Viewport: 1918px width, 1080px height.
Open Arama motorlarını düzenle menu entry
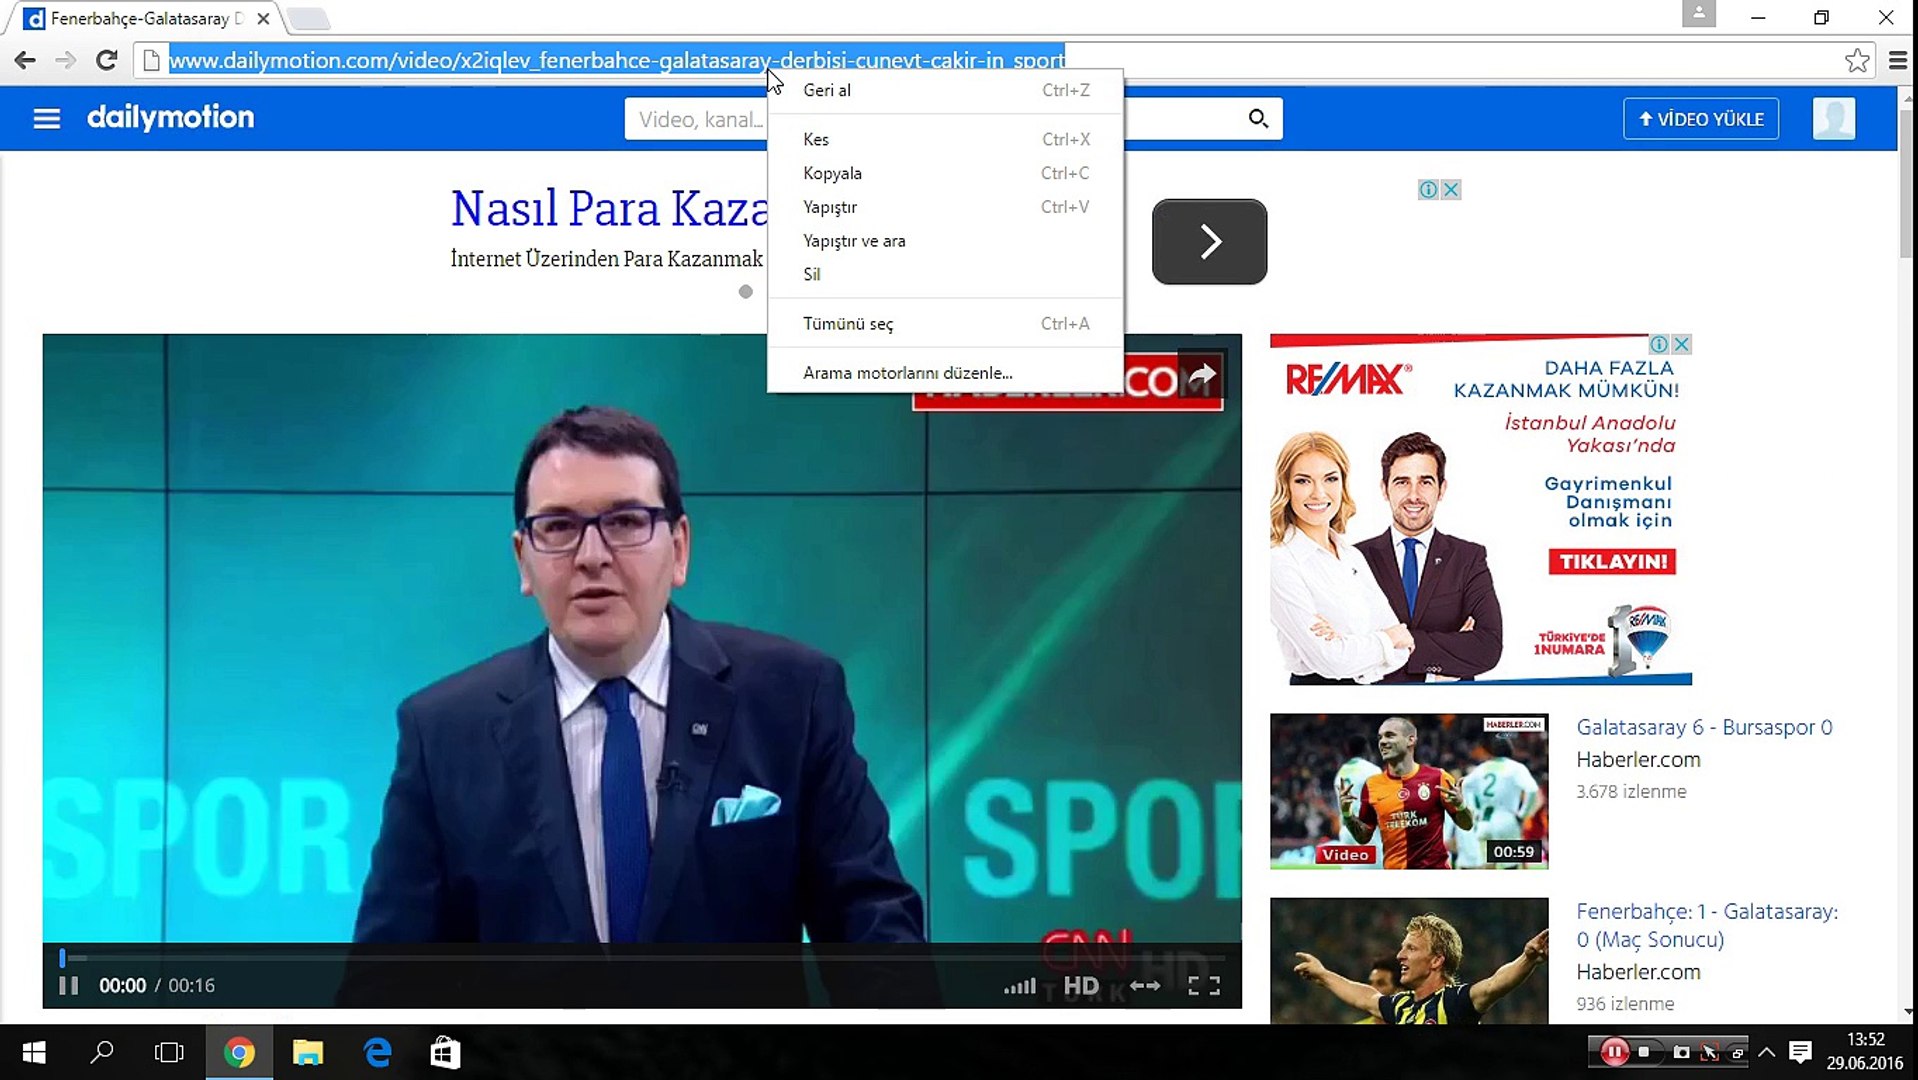pos(946,373)
